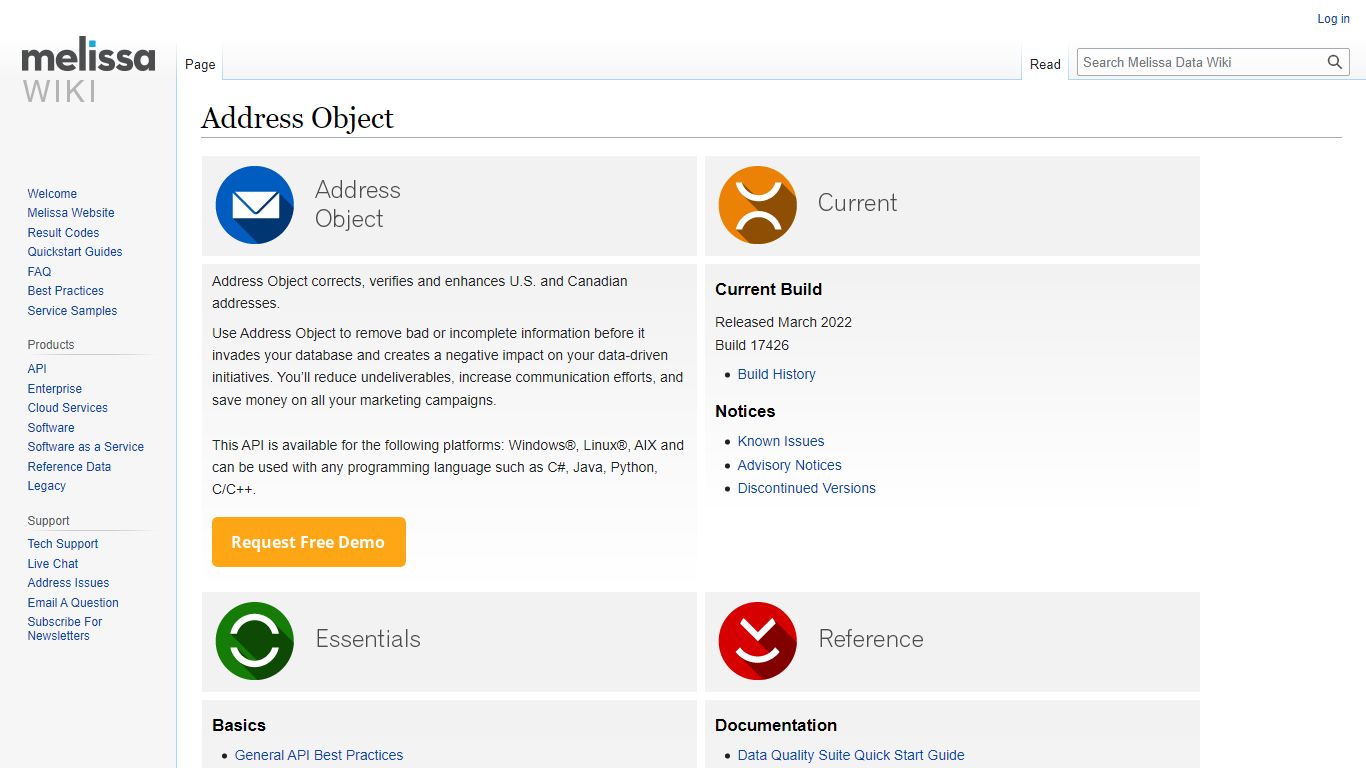Click the Products sidebar heading
1366x768 pixels.
[51, 345]
